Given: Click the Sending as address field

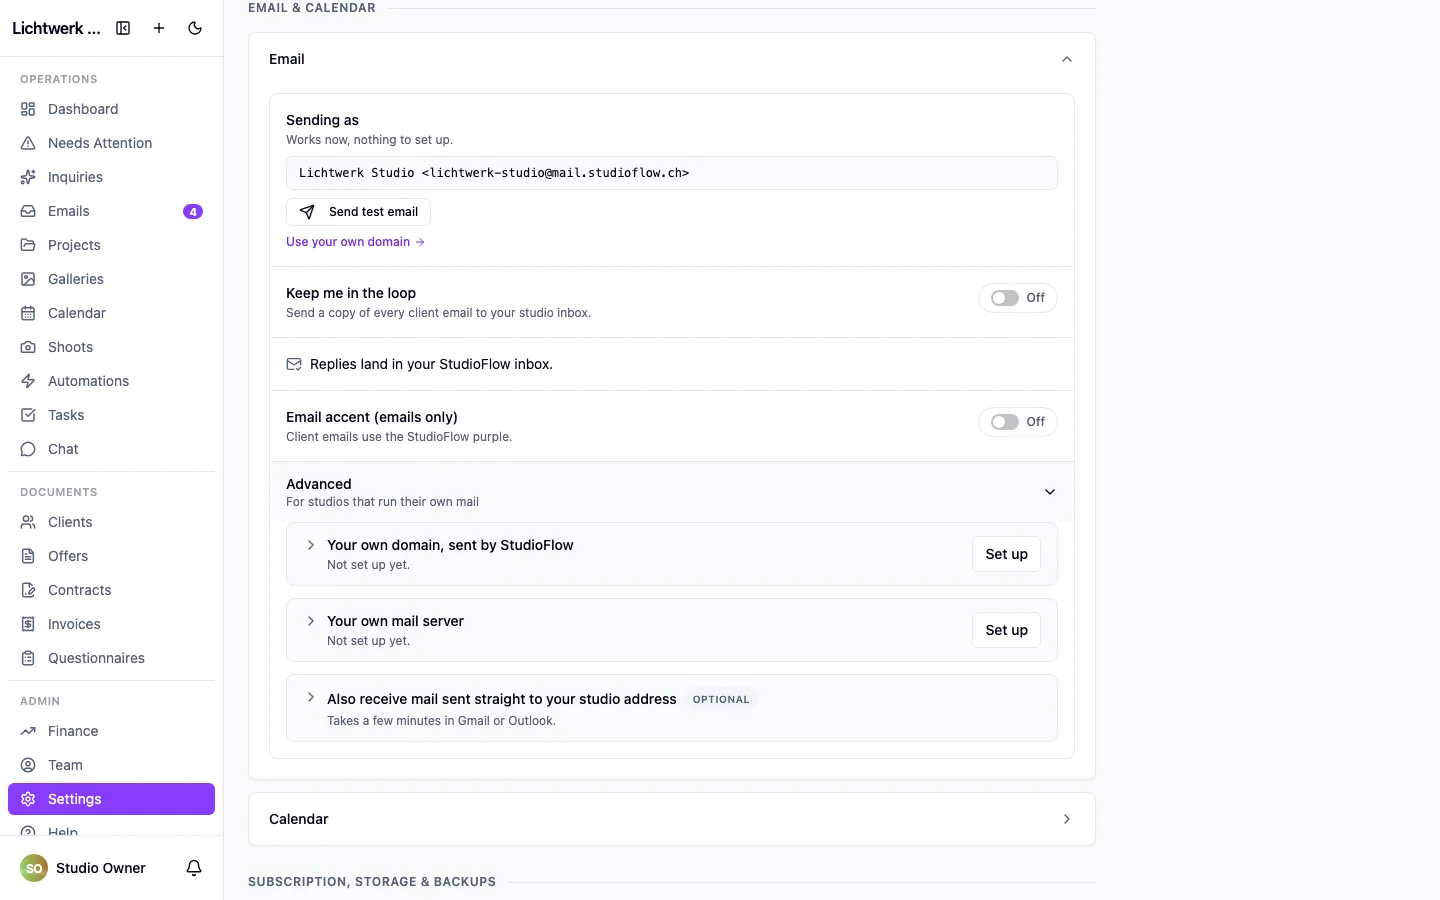Looking at the screenshot, I should point(672,173).
